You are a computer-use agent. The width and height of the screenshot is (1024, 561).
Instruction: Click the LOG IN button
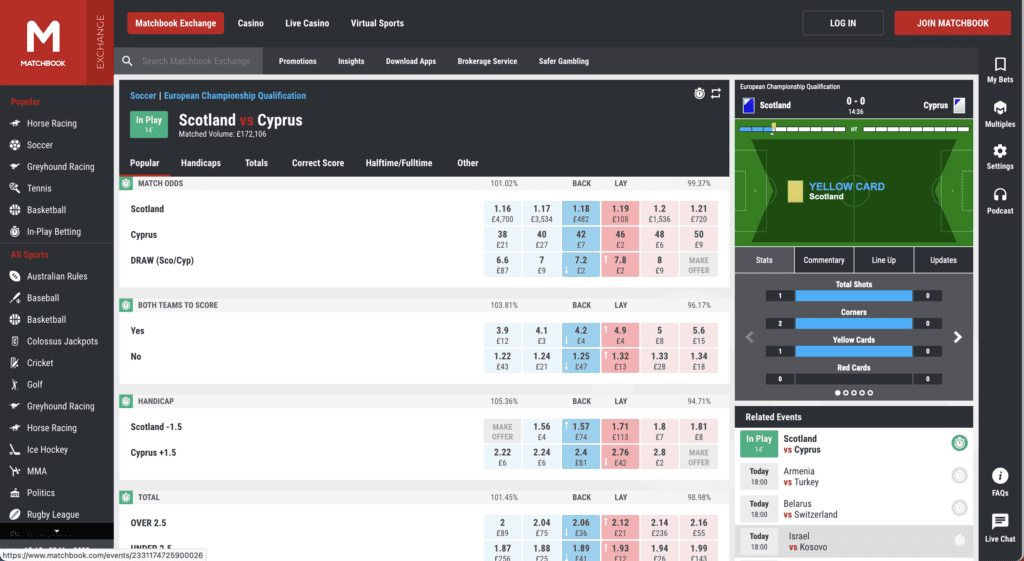coord(842,23)
